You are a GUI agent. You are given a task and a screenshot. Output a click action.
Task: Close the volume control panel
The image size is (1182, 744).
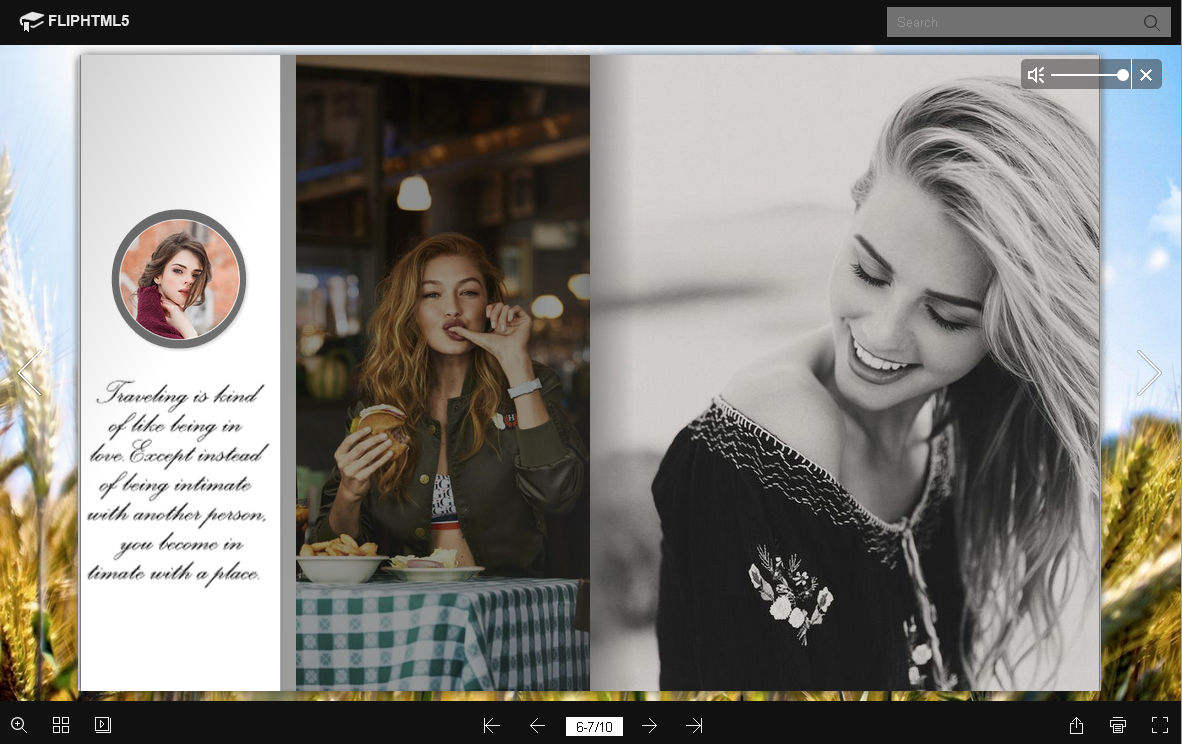pos(1146,75)
